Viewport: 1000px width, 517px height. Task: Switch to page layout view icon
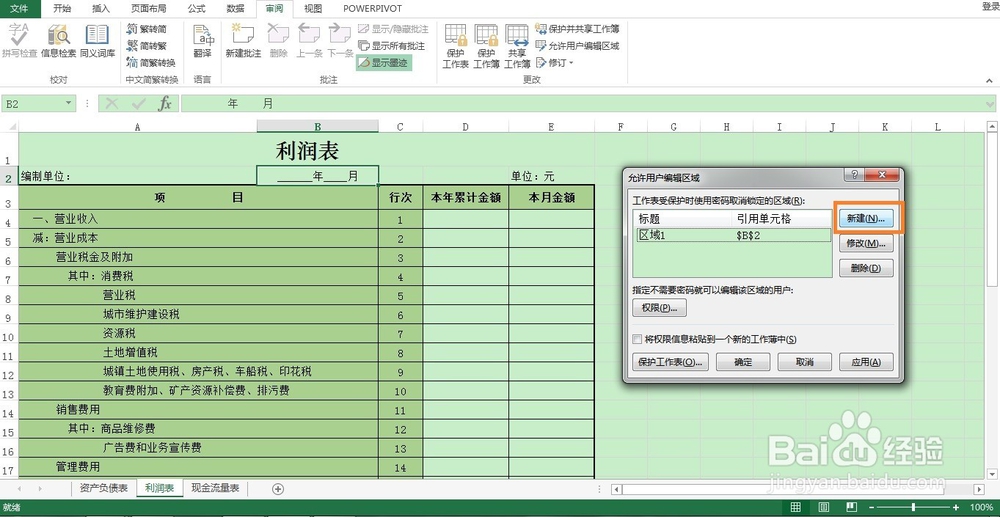pos(822,507)
